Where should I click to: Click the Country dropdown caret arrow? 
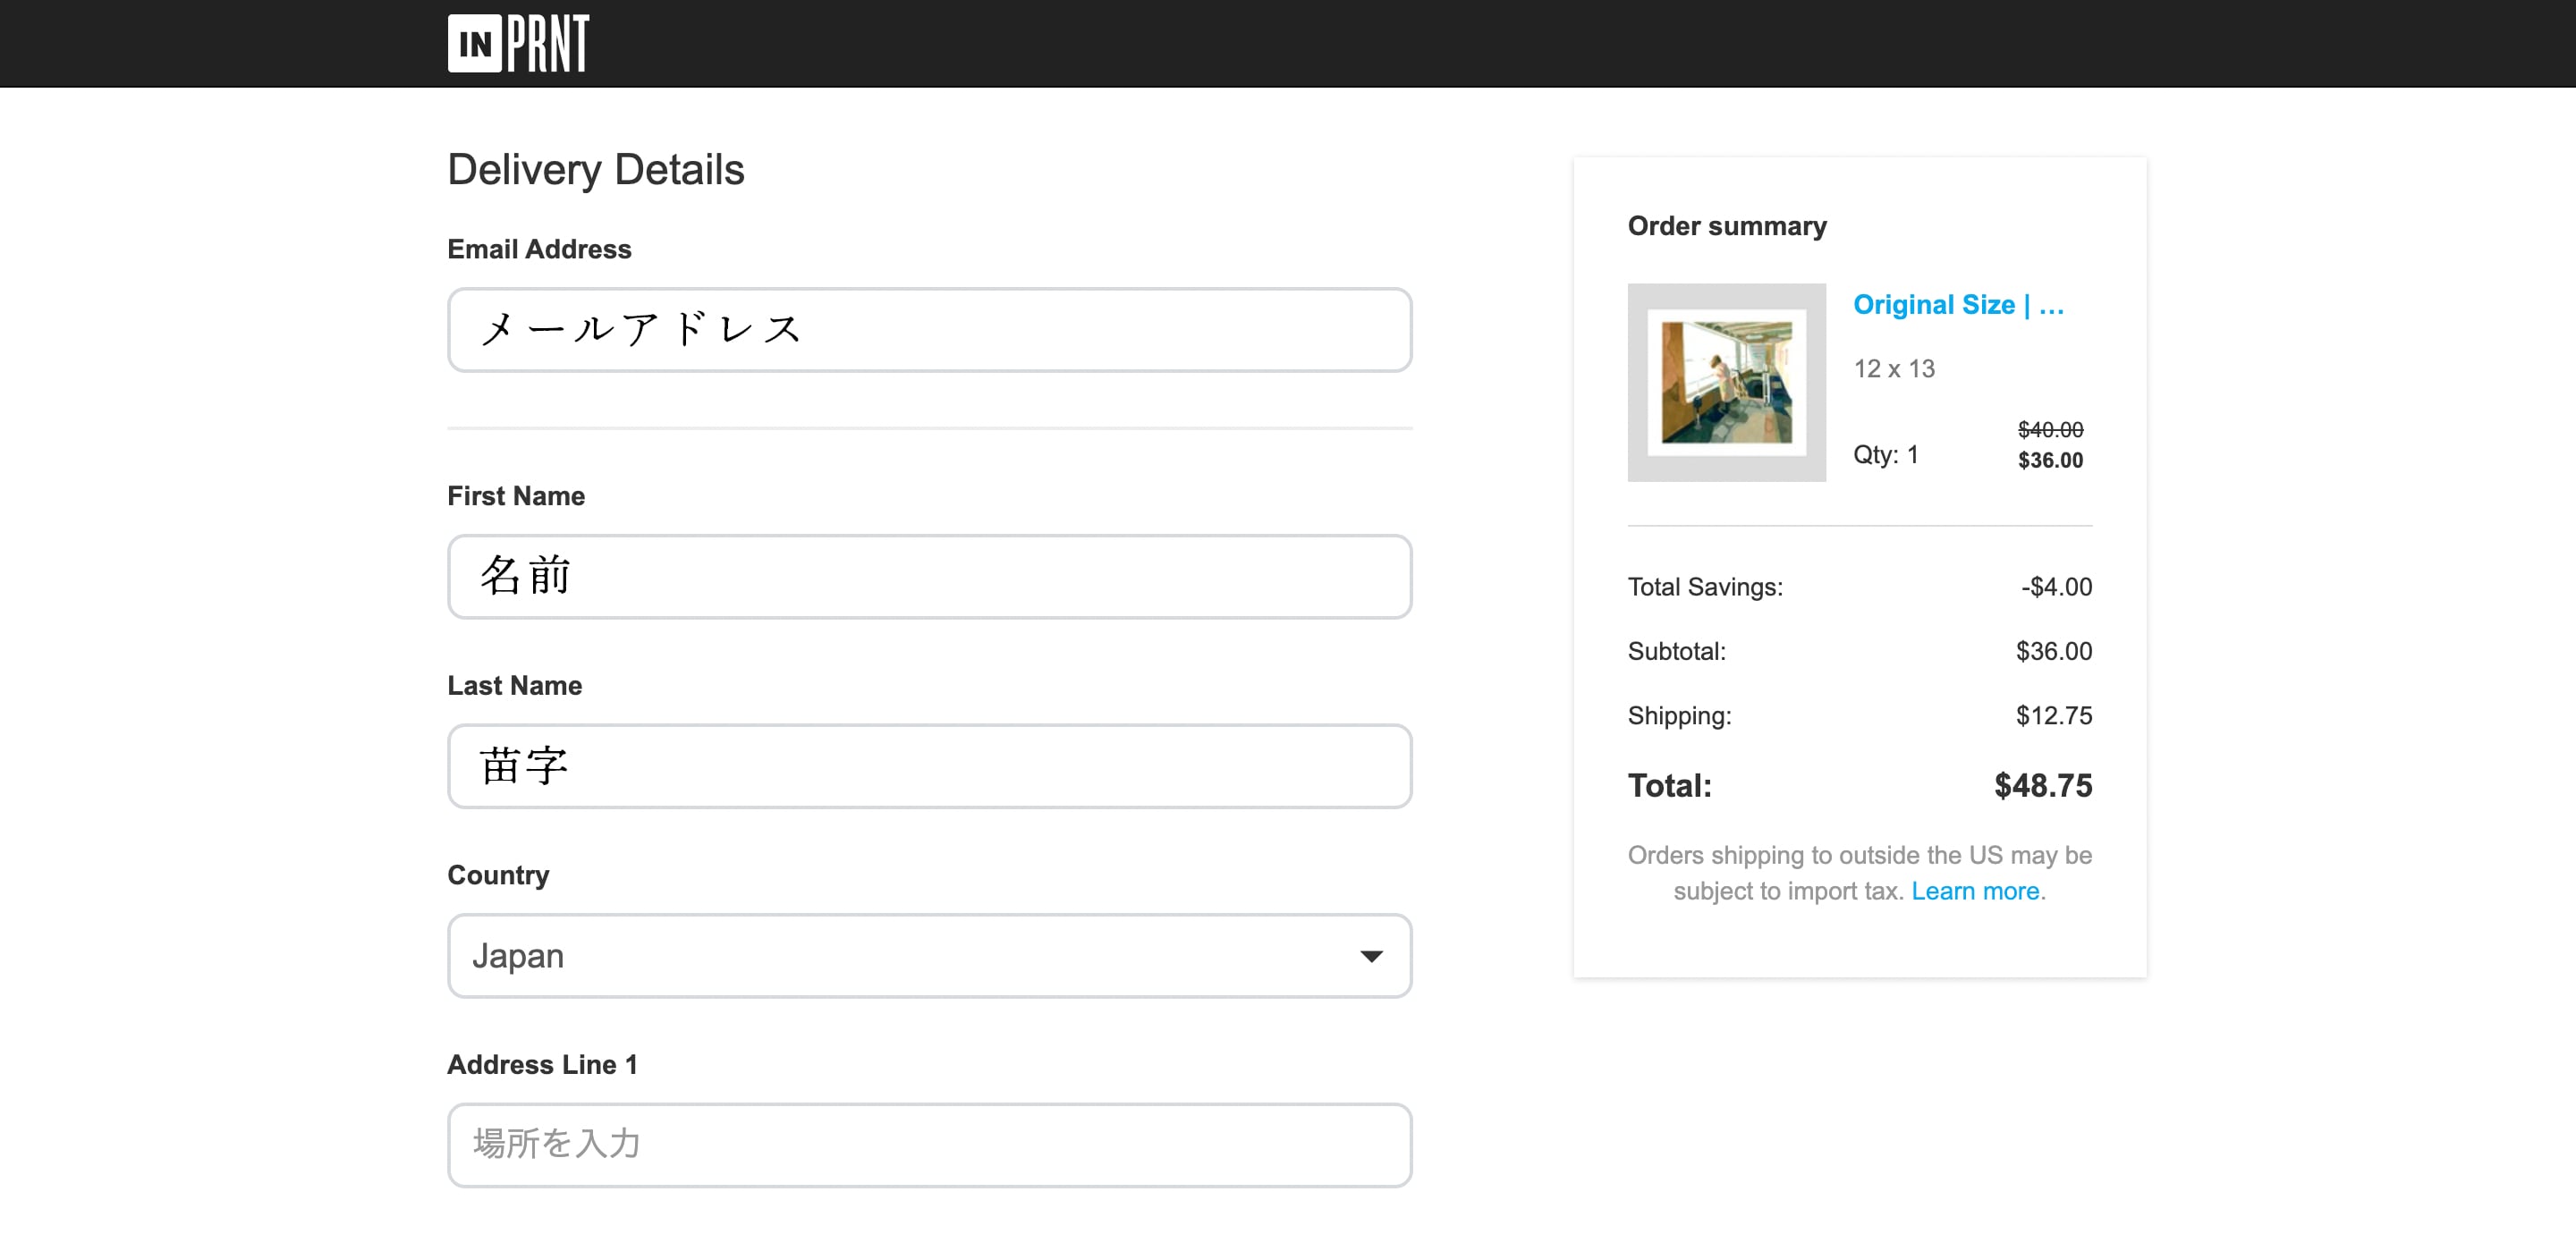[1371, 957]
